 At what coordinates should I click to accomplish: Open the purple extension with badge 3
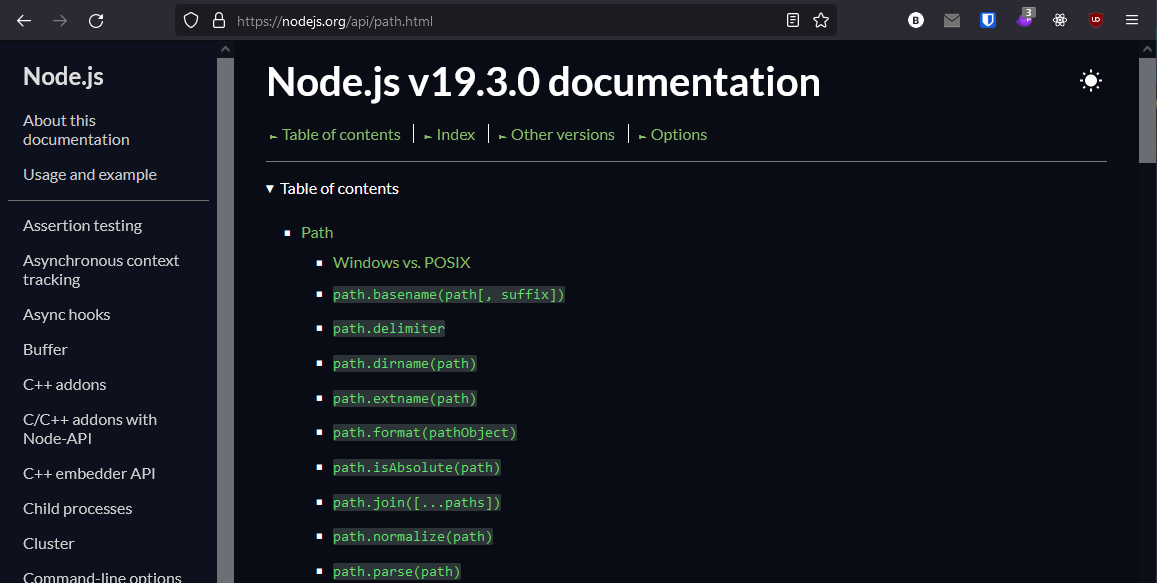click(x=1024, y=18)
